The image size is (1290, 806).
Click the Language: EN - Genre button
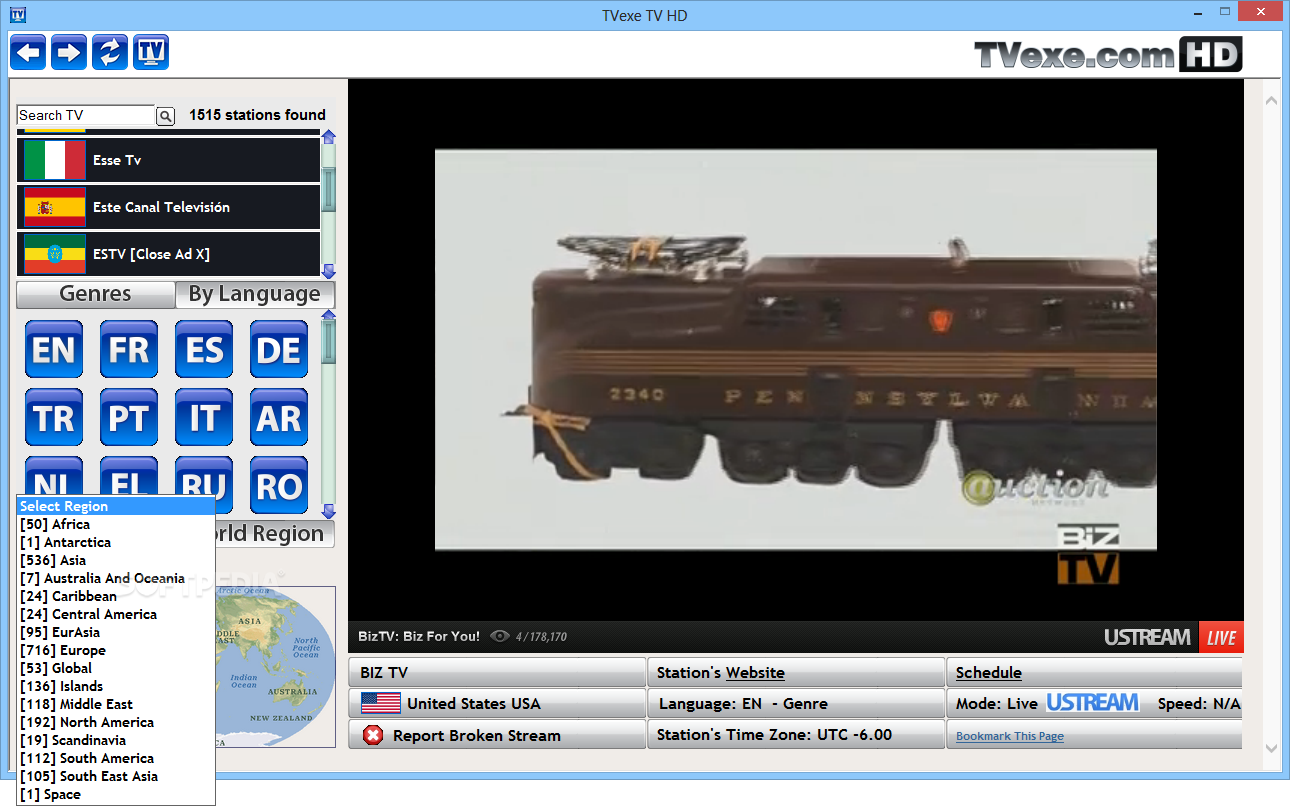tap(795, 703)
